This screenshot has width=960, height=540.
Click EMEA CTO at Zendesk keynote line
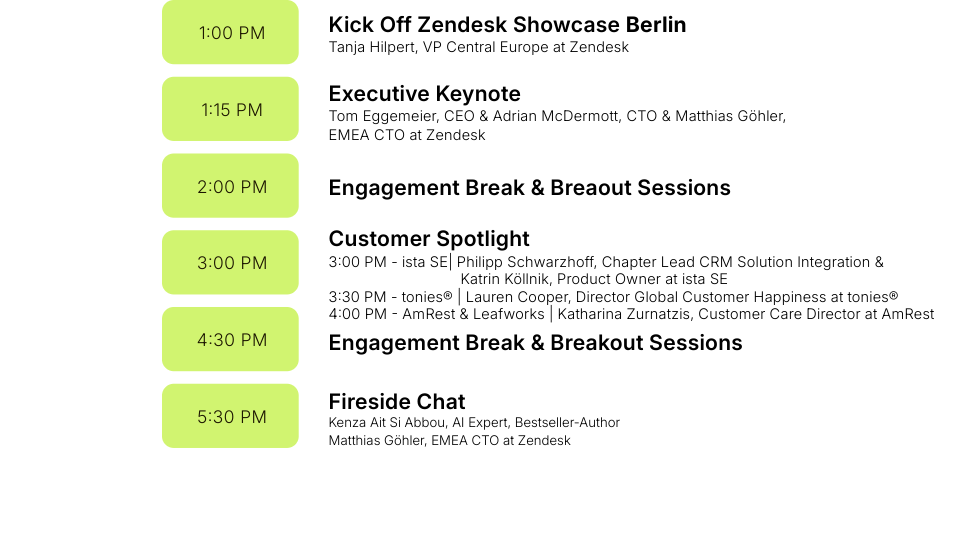pos(407,135)
